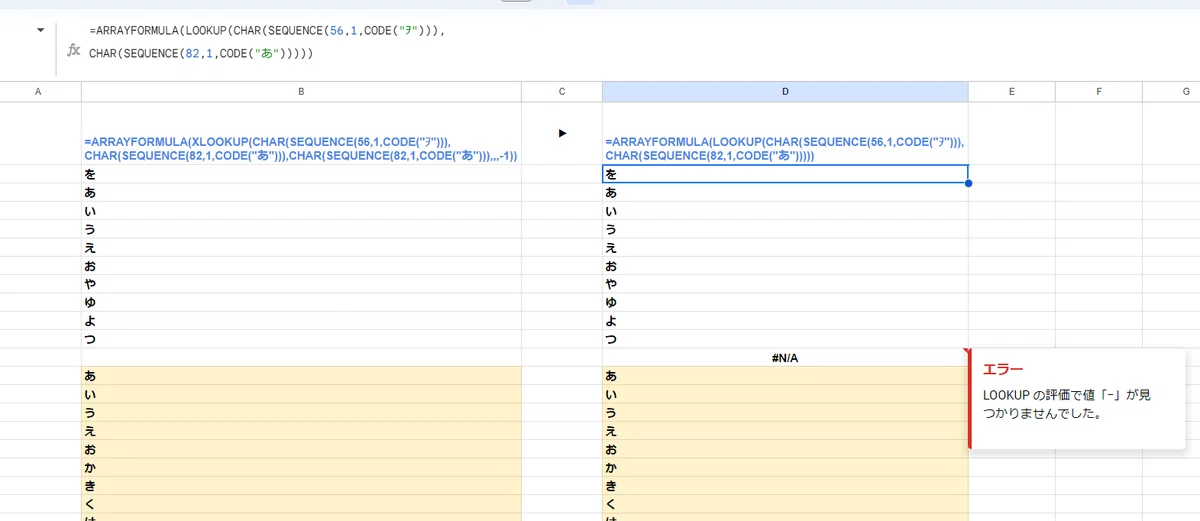Select yellow-highlighted cell あ in column D
Screen dimensions: 1200x521
tap(785, 376)
